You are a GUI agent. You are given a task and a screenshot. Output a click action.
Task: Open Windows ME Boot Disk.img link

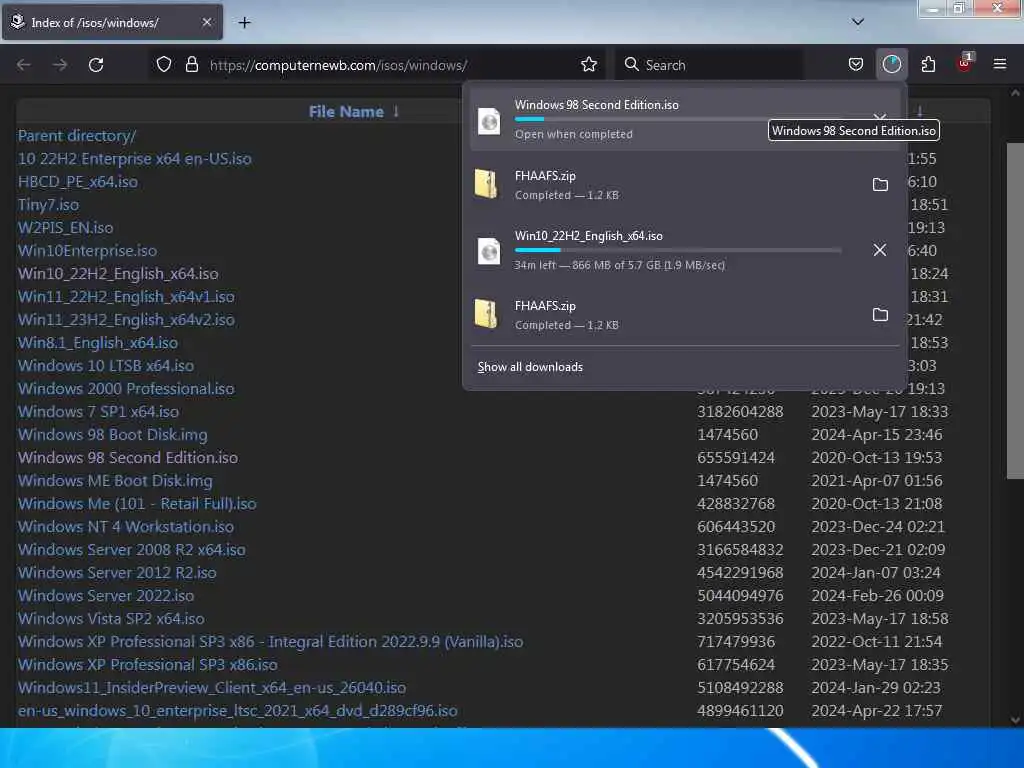(x=116, y=481)
